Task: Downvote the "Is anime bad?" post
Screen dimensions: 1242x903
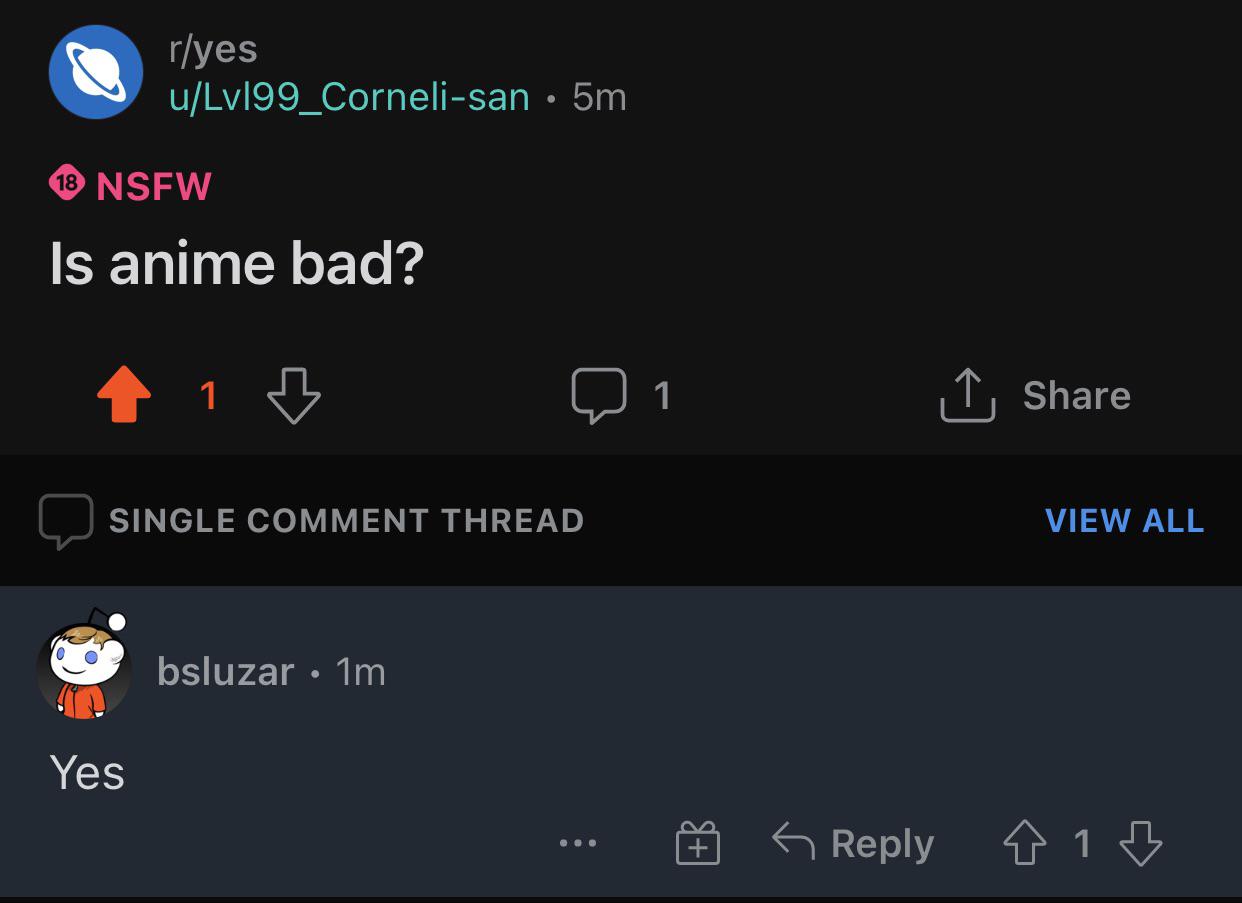Action: pos(294,396)
